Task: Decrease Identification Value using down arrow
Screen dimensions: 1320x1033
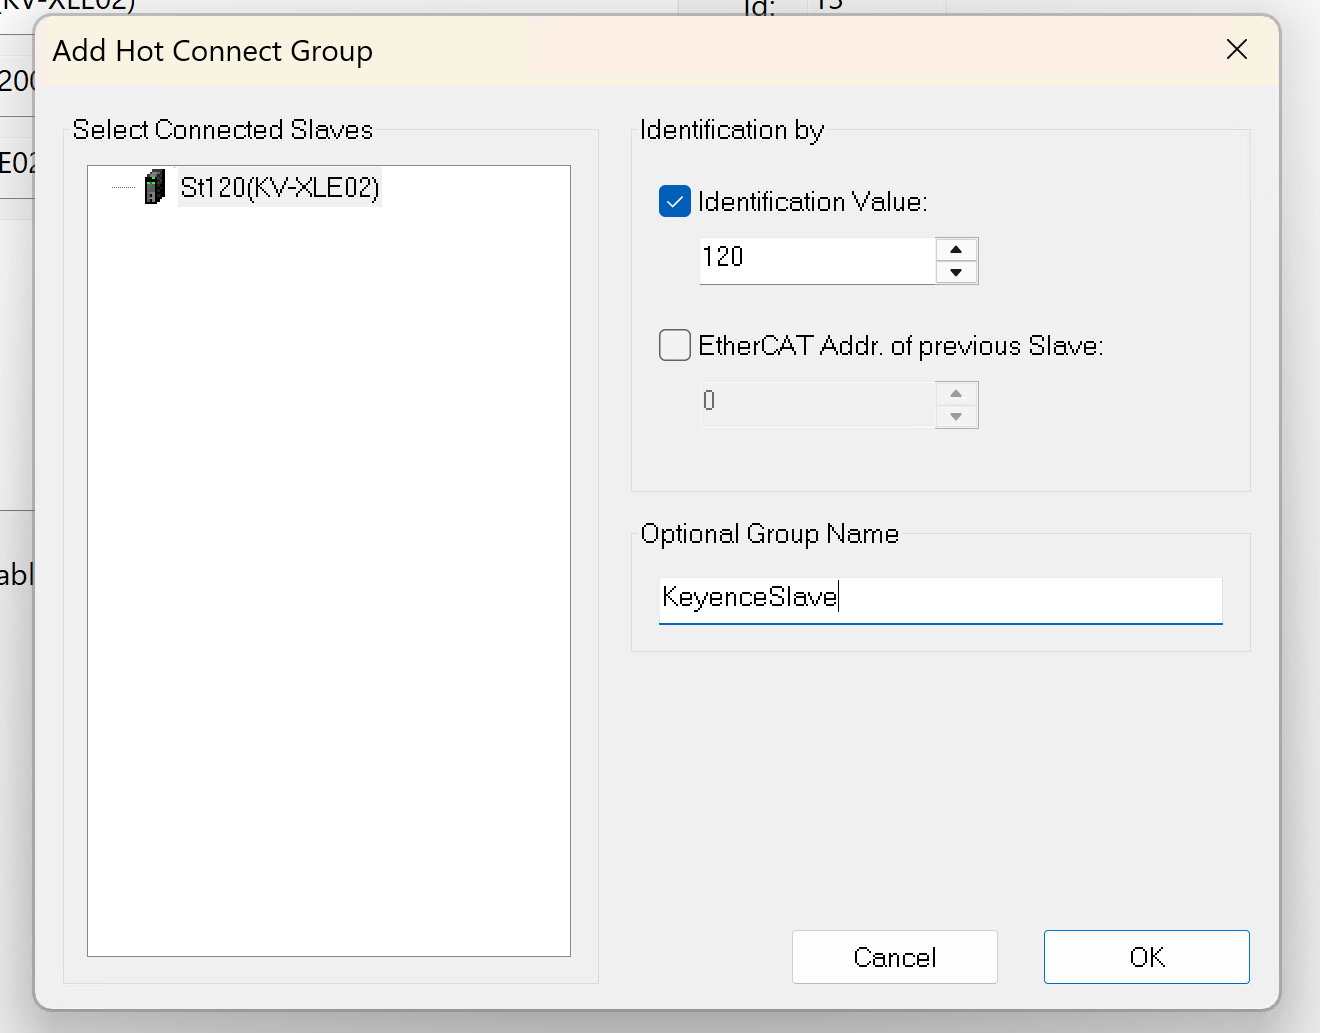Action: (956, 272)
